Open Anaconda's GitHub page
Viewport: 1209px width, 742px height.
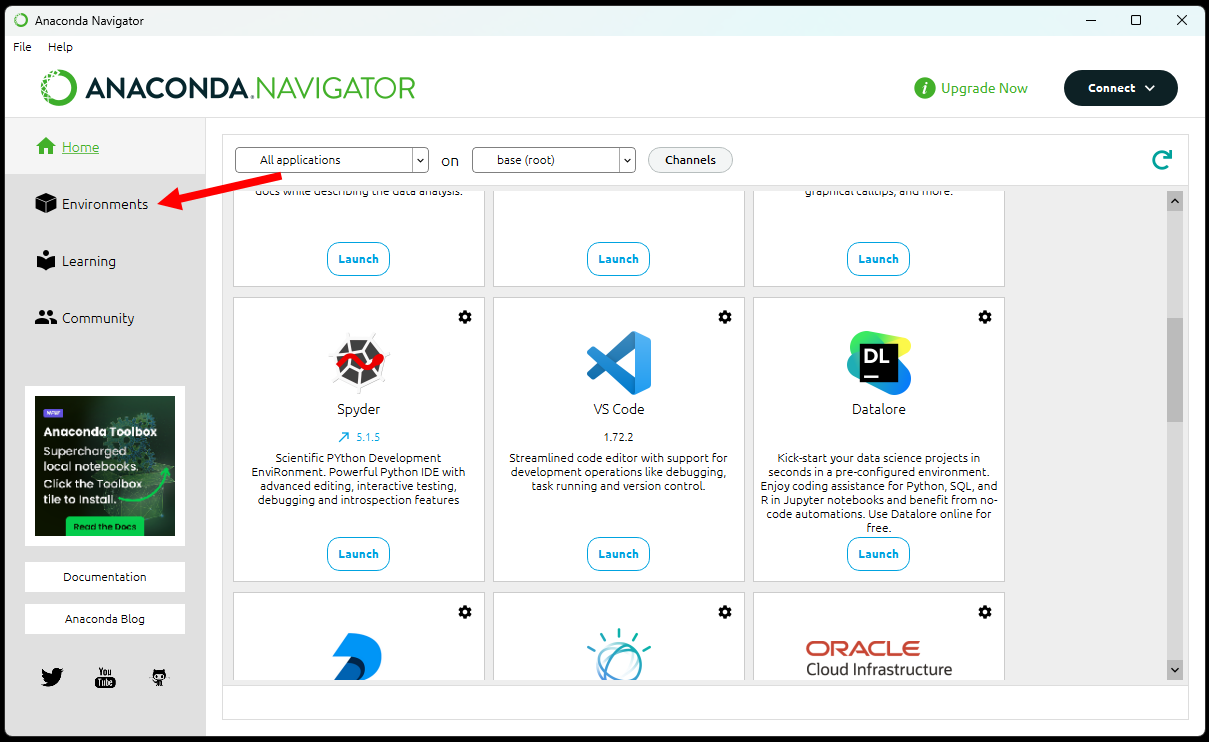(x=158, y=677)
